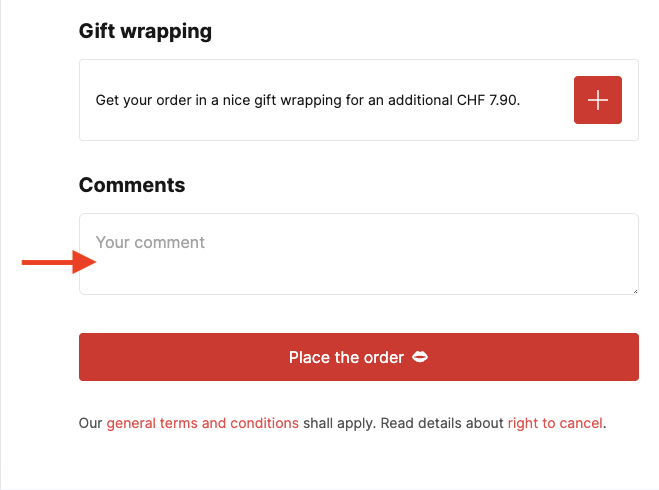Click the Comments heading
Image resolution: width=659 pixels, height=490 pixels.
pyautogui.click(x=132, y=185)
